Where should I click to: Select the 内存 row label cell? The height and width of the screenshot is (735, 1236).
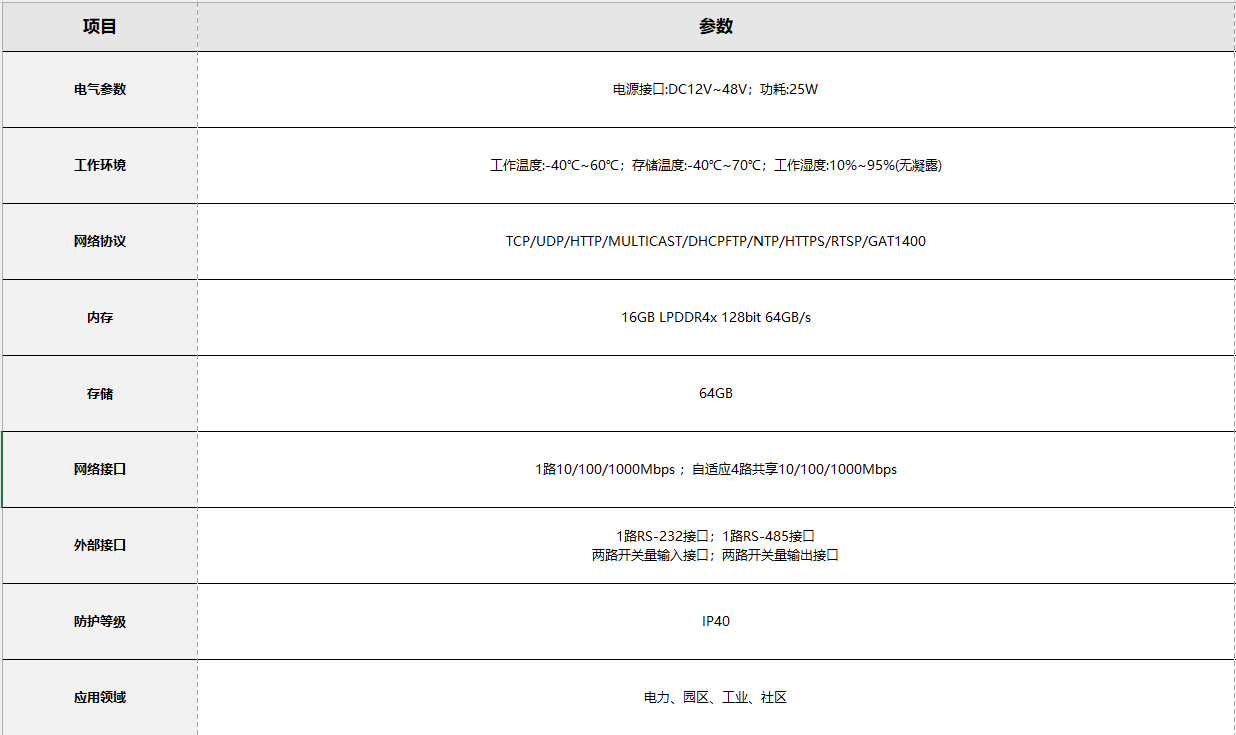(x=100, y=317)
